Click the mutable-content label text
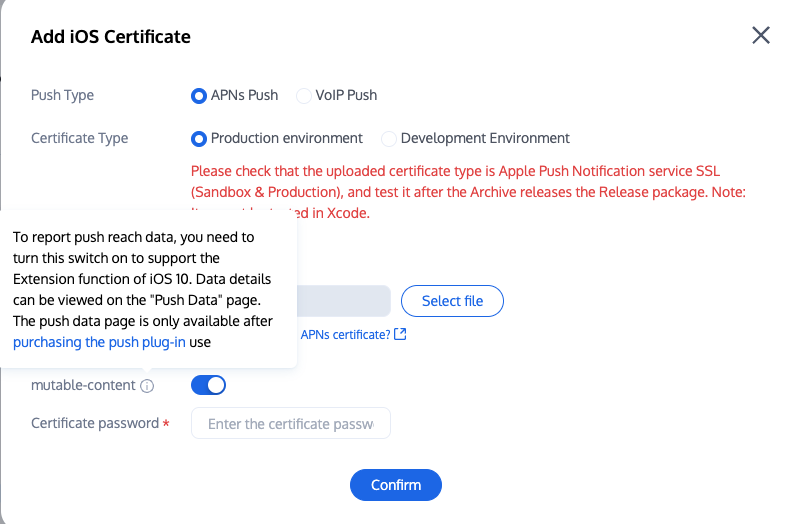 pos(83,386)
